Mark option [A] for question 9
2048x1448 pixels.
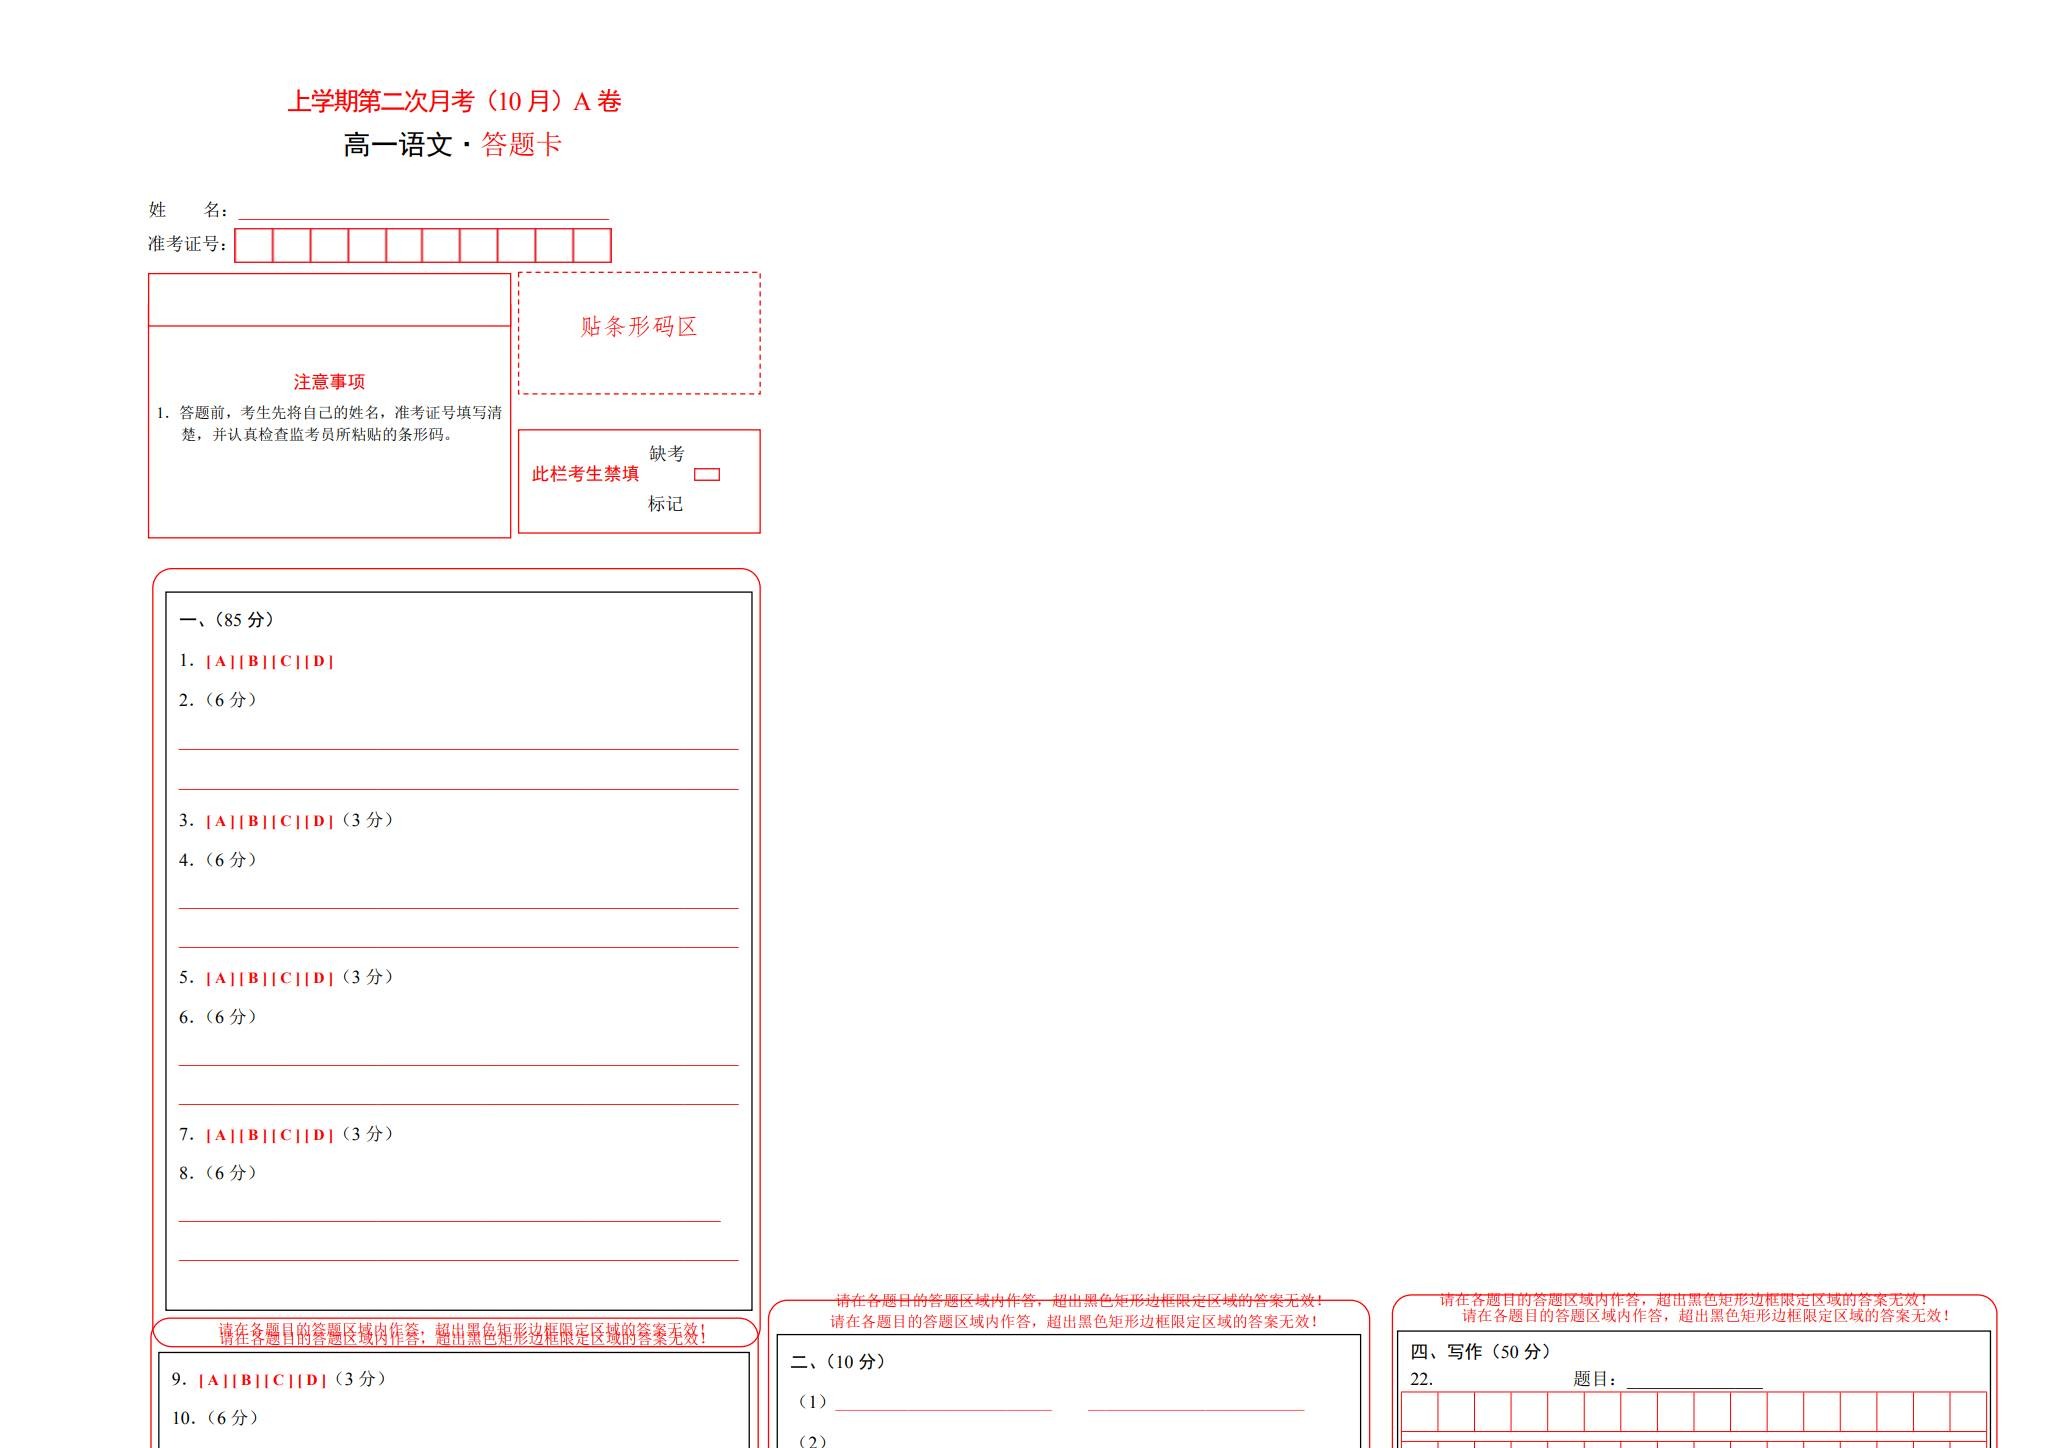[214, 1380]
